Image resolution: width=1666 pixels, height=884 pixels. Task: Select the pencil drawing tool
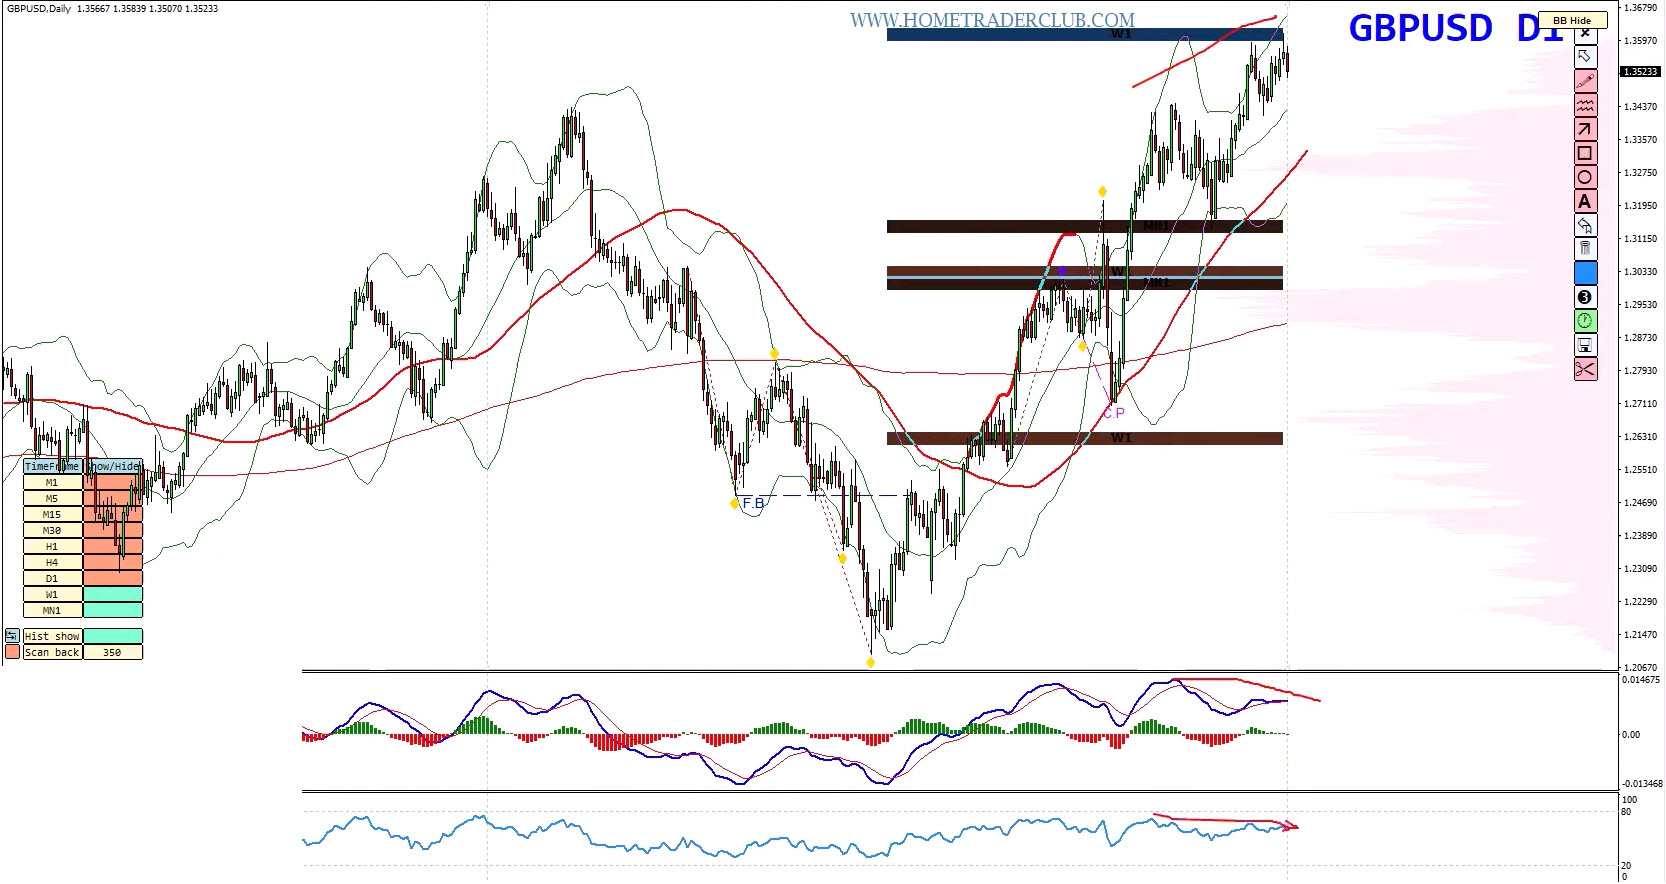(1585, 81)
